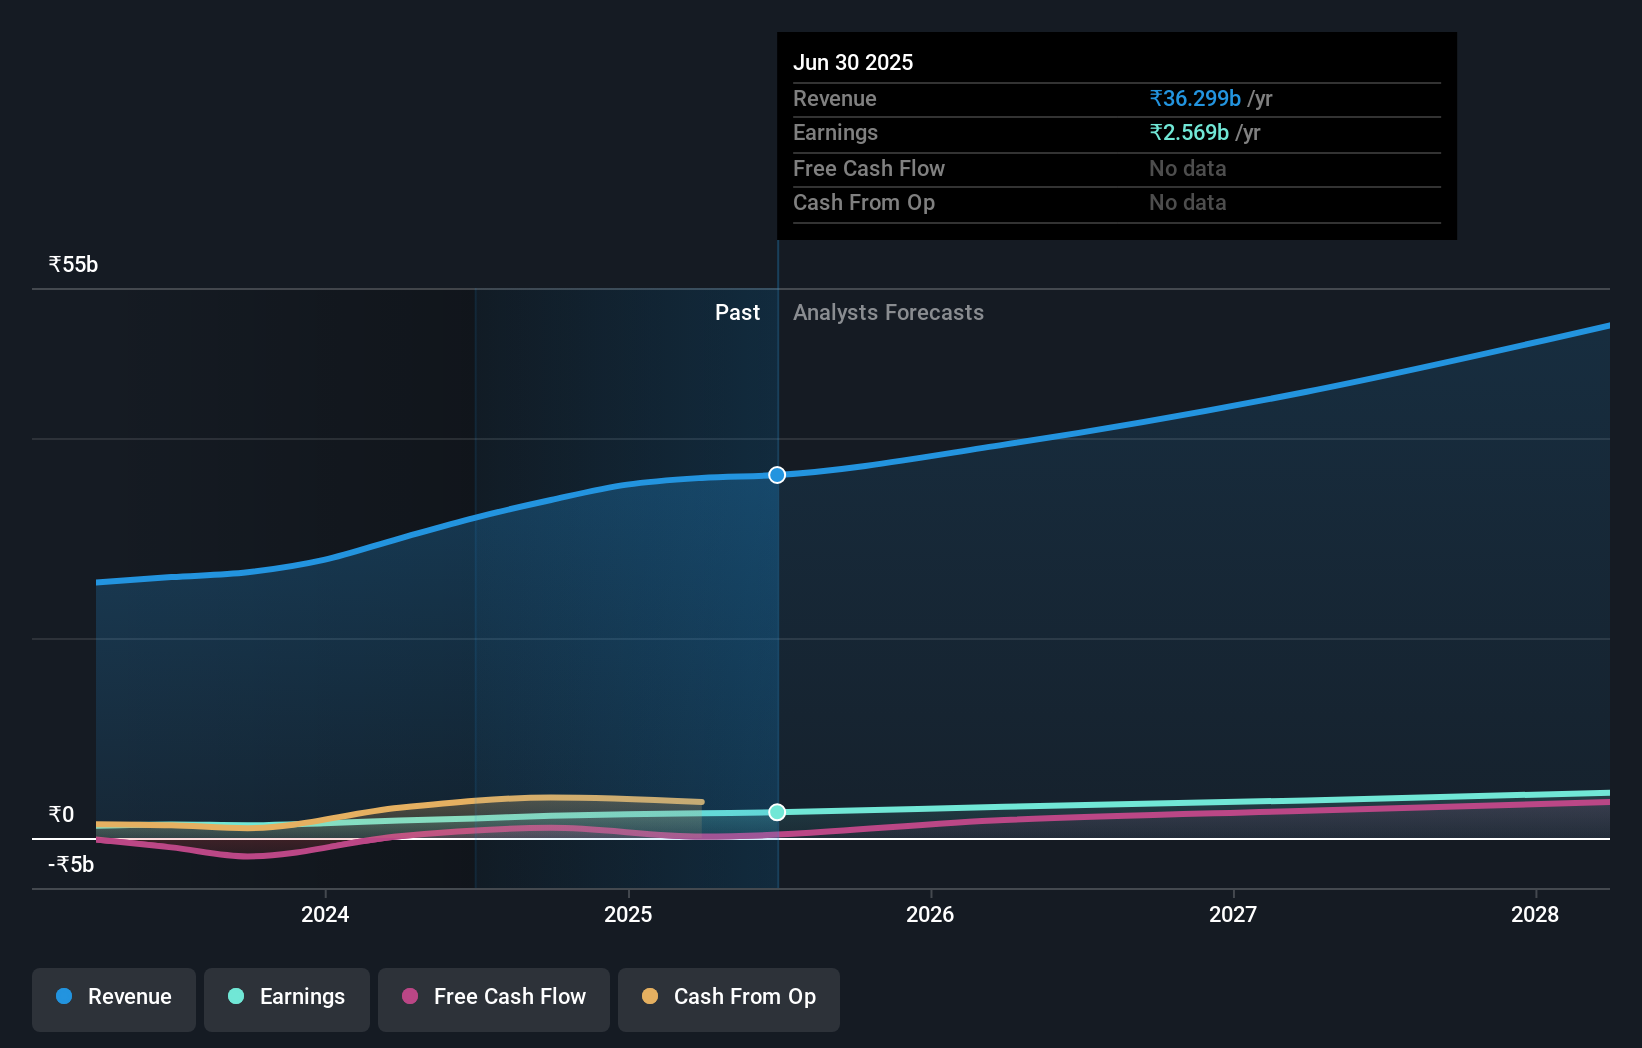The width and height of the screenshot is (1642, 1048).
Task: Click the ₹0 y-axis label
Action: 61,814
